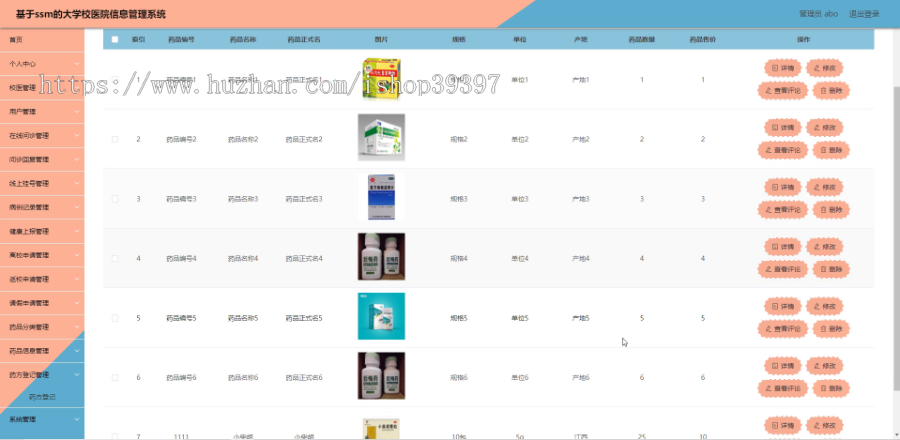
Task: Open the drug image in row 药品编号3
Action: [381, 197]
